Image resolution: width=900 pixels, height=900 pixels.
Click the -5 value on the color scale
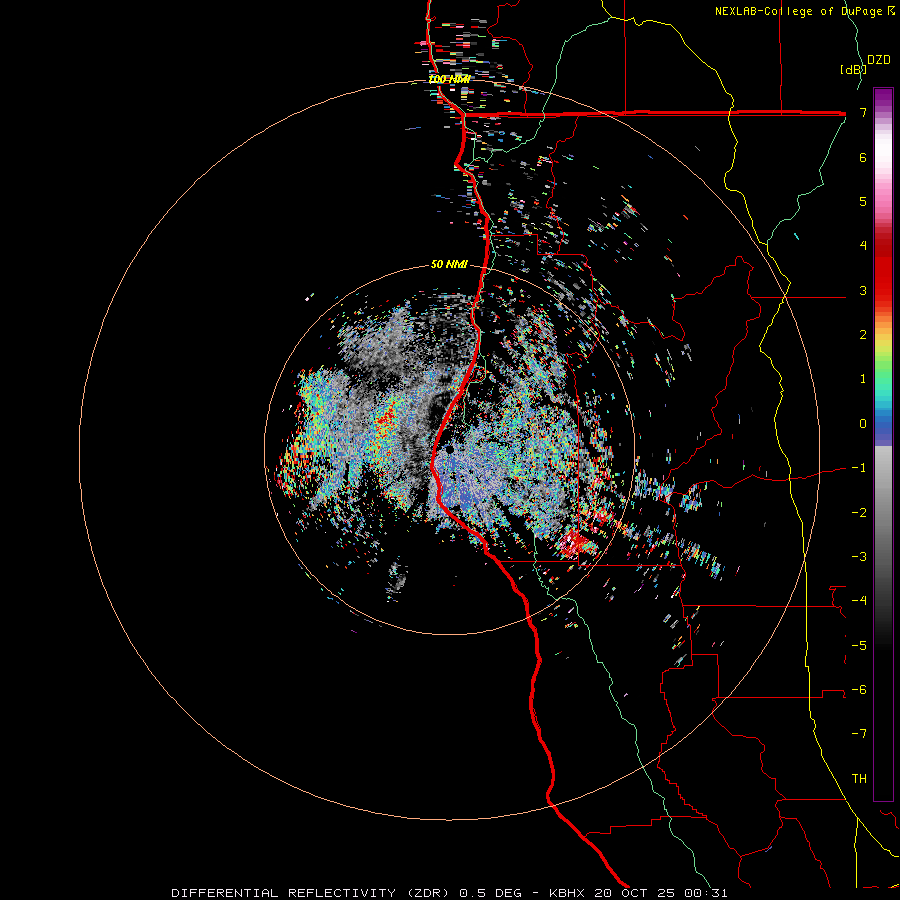[x=859, y=646]
